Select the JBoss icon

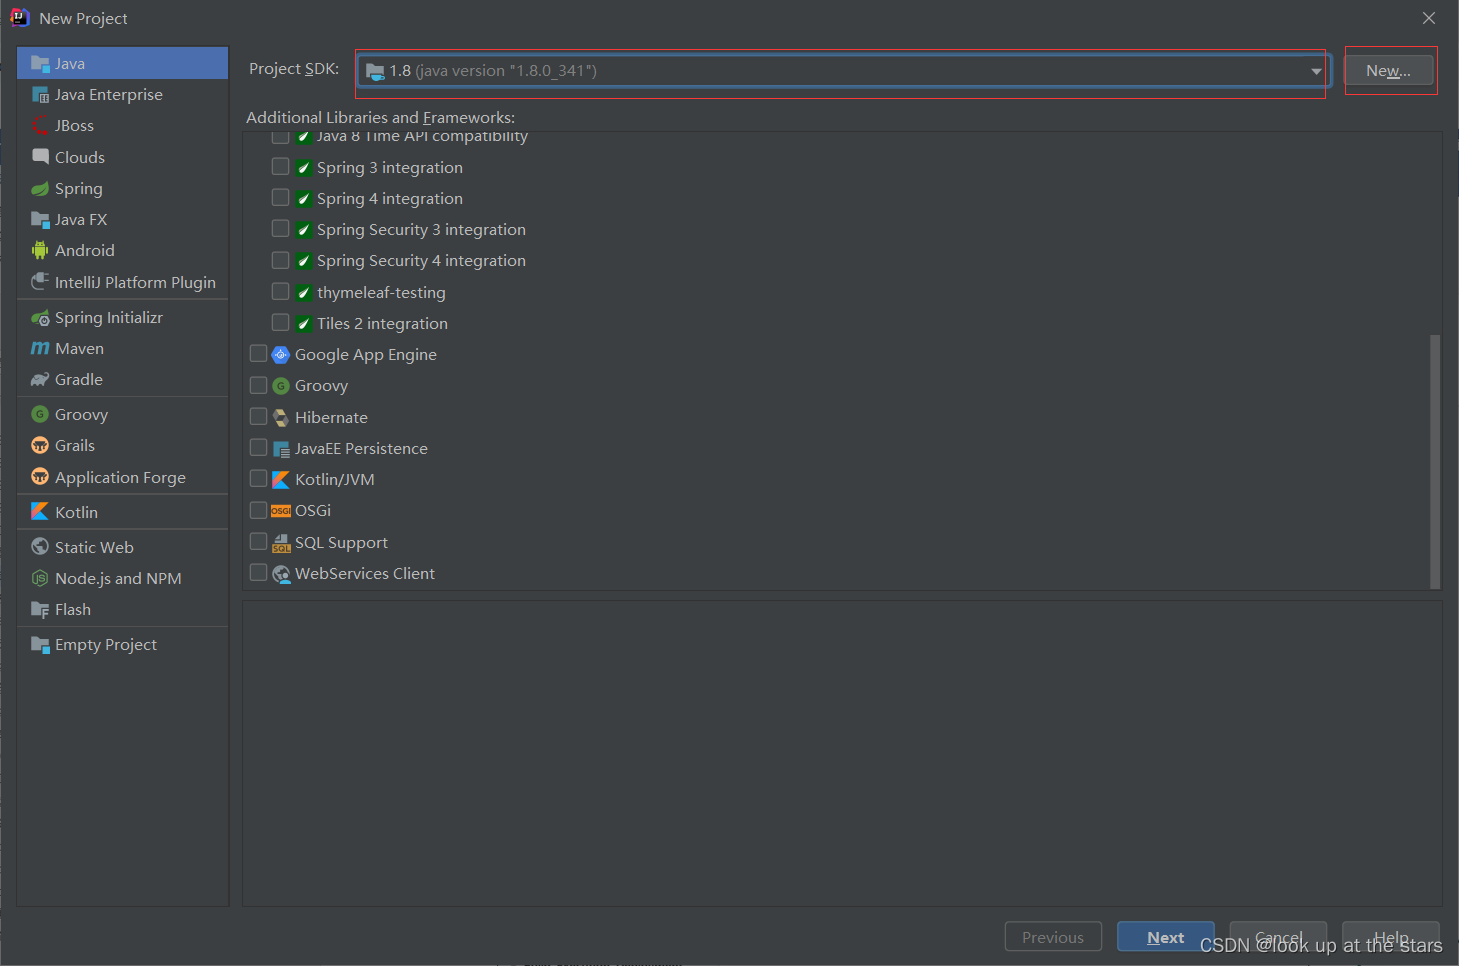coord(40,126)
